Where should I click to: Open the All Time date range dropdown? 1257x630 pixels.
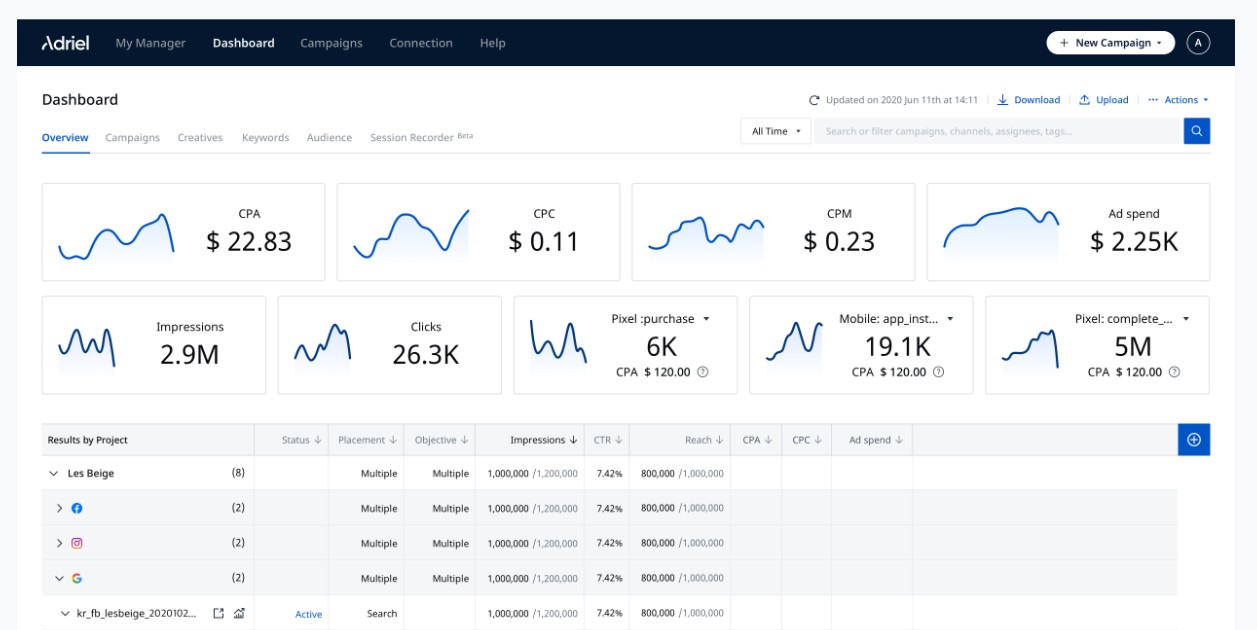point(776,131)
